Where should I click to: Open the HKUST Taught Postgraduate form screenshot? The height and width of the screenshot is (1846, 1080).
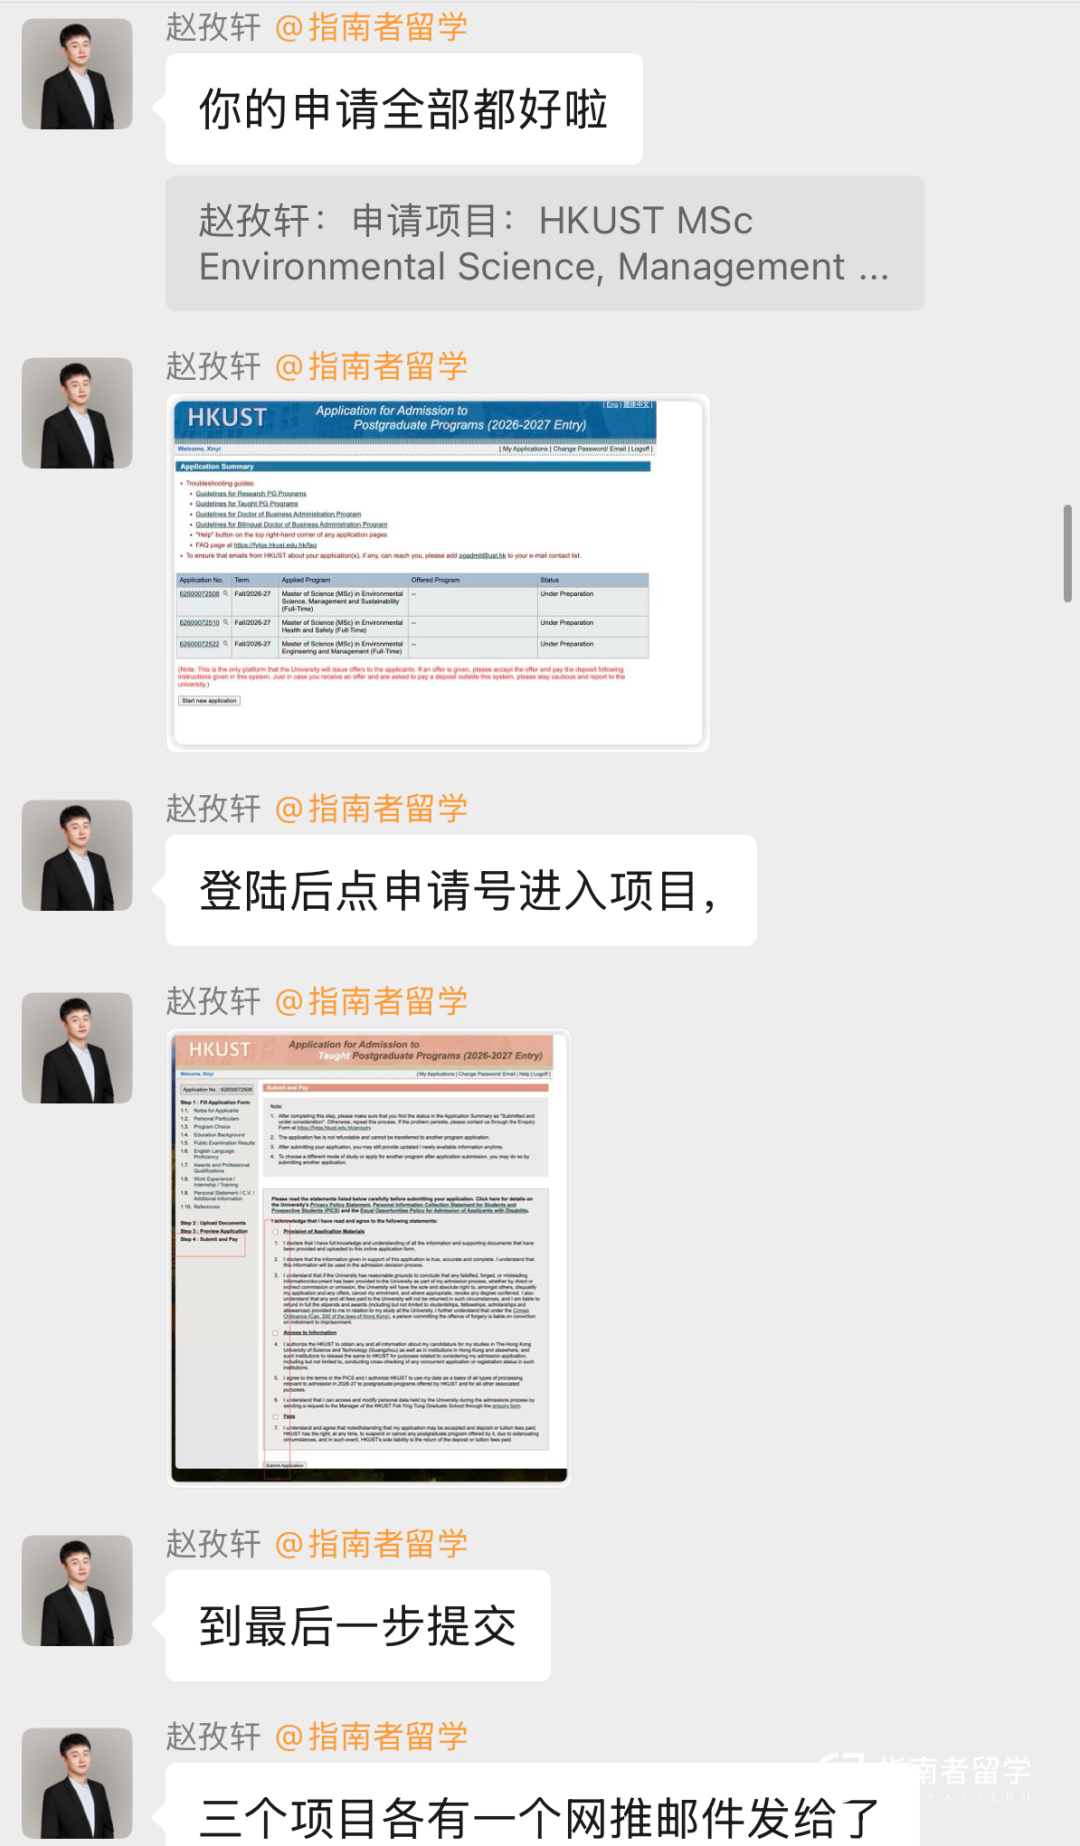pyautogui.click(x=369, y=1257)
